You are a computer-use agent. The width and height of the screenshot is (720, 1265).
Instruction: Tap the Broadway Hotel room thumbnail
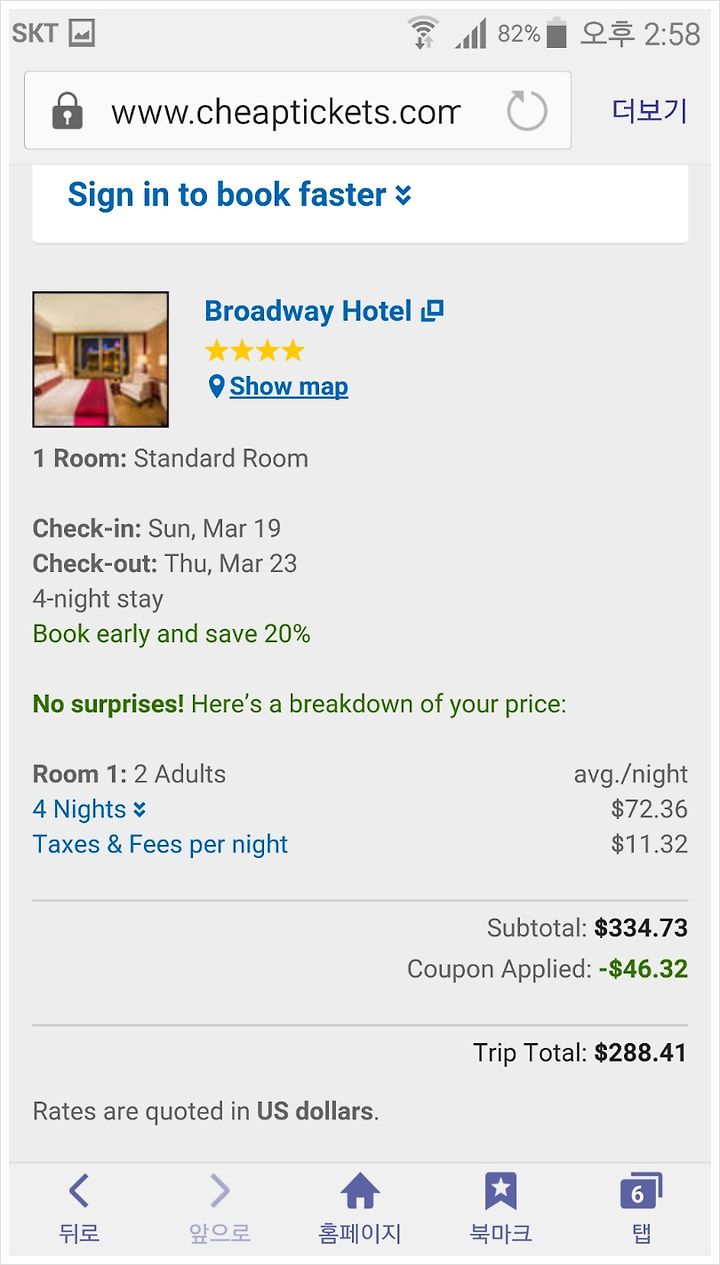click(100, 359)
